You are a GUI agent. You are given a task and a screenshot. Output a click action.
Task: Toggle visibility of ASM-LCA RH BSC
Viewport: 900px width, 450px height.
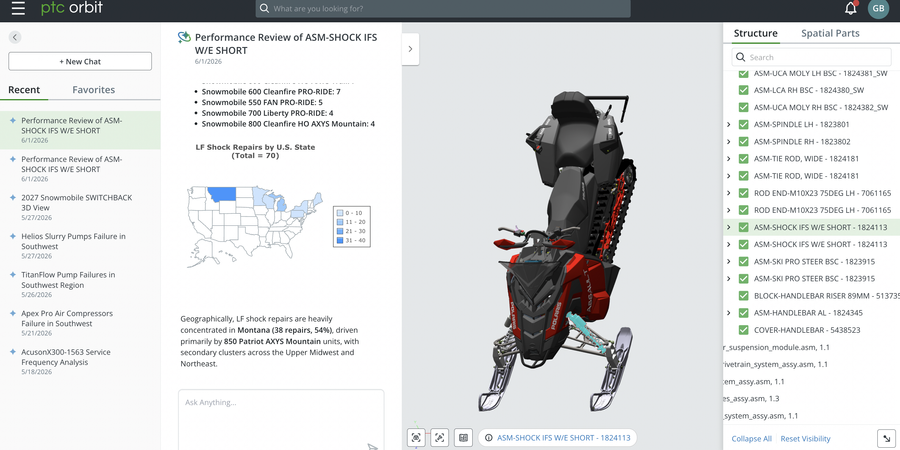tap(743, 90)
